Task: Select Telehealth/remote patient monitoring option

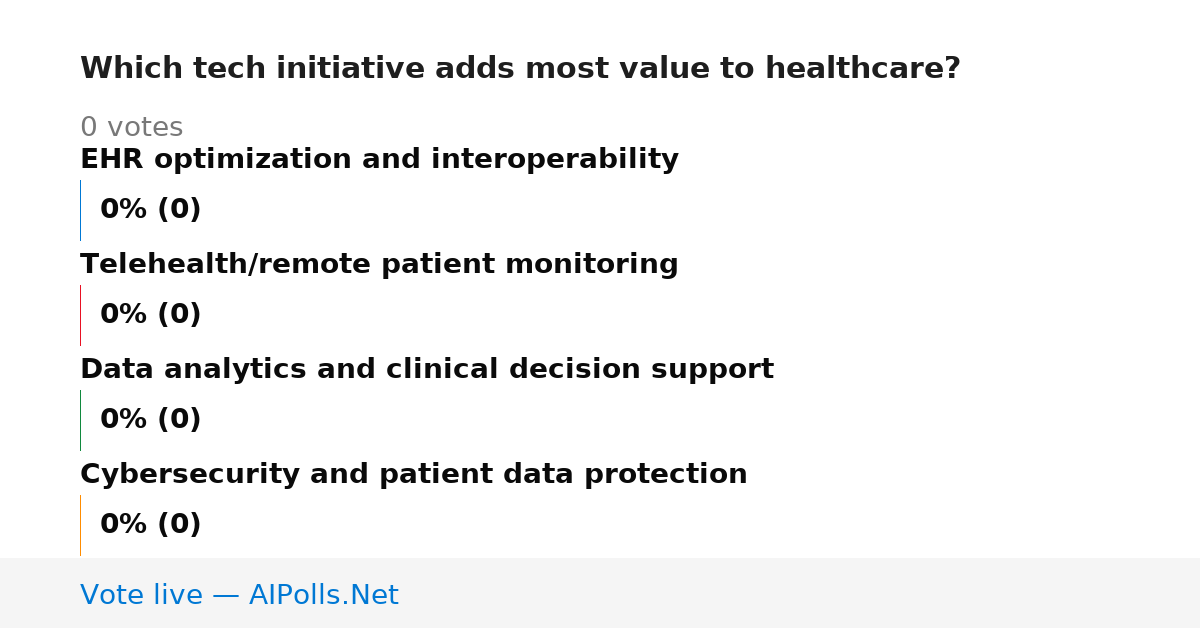Action: [379, 265]
